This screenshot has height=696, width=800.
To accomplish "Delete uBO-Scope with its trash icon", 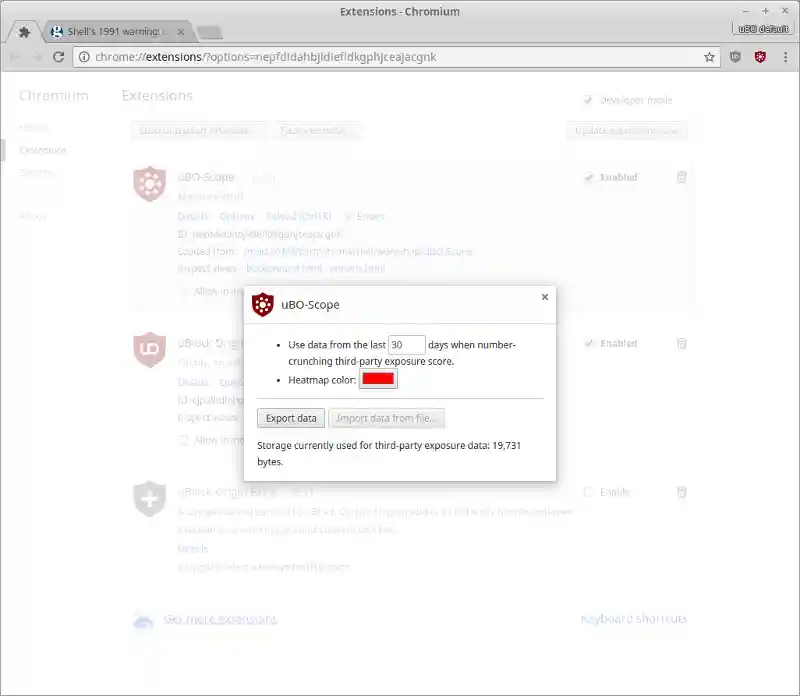I will pos(682,177).
